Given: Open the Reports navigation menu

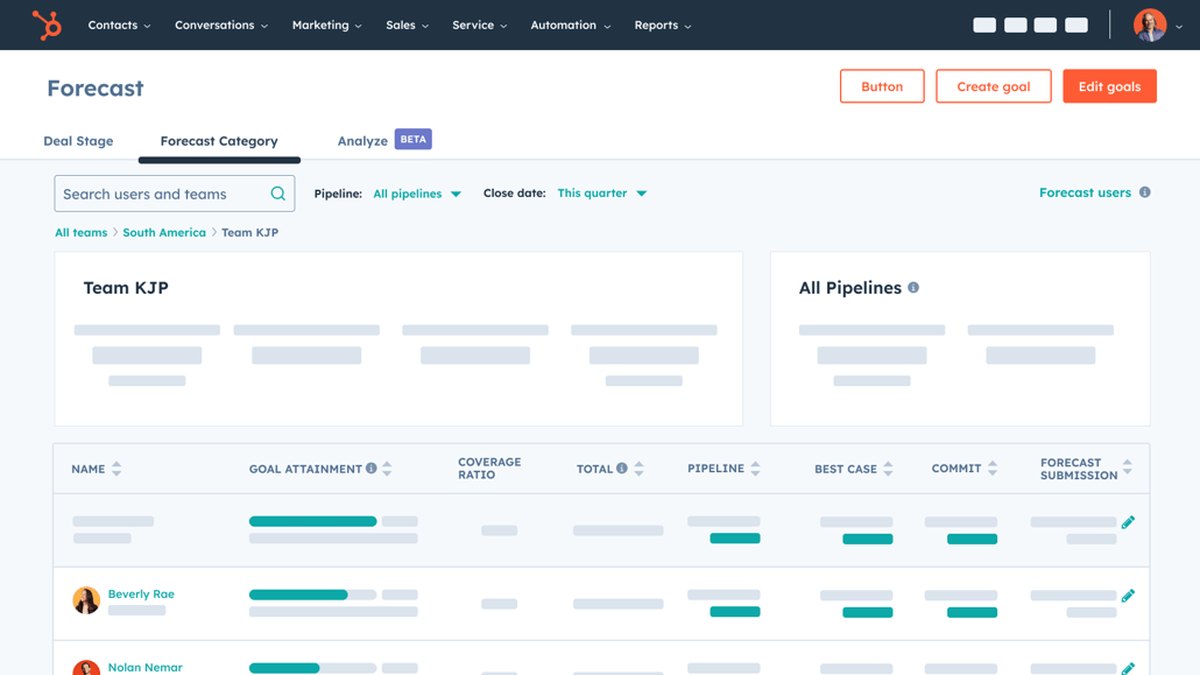Looking at the screenshot, I should (x=663, y=25).
